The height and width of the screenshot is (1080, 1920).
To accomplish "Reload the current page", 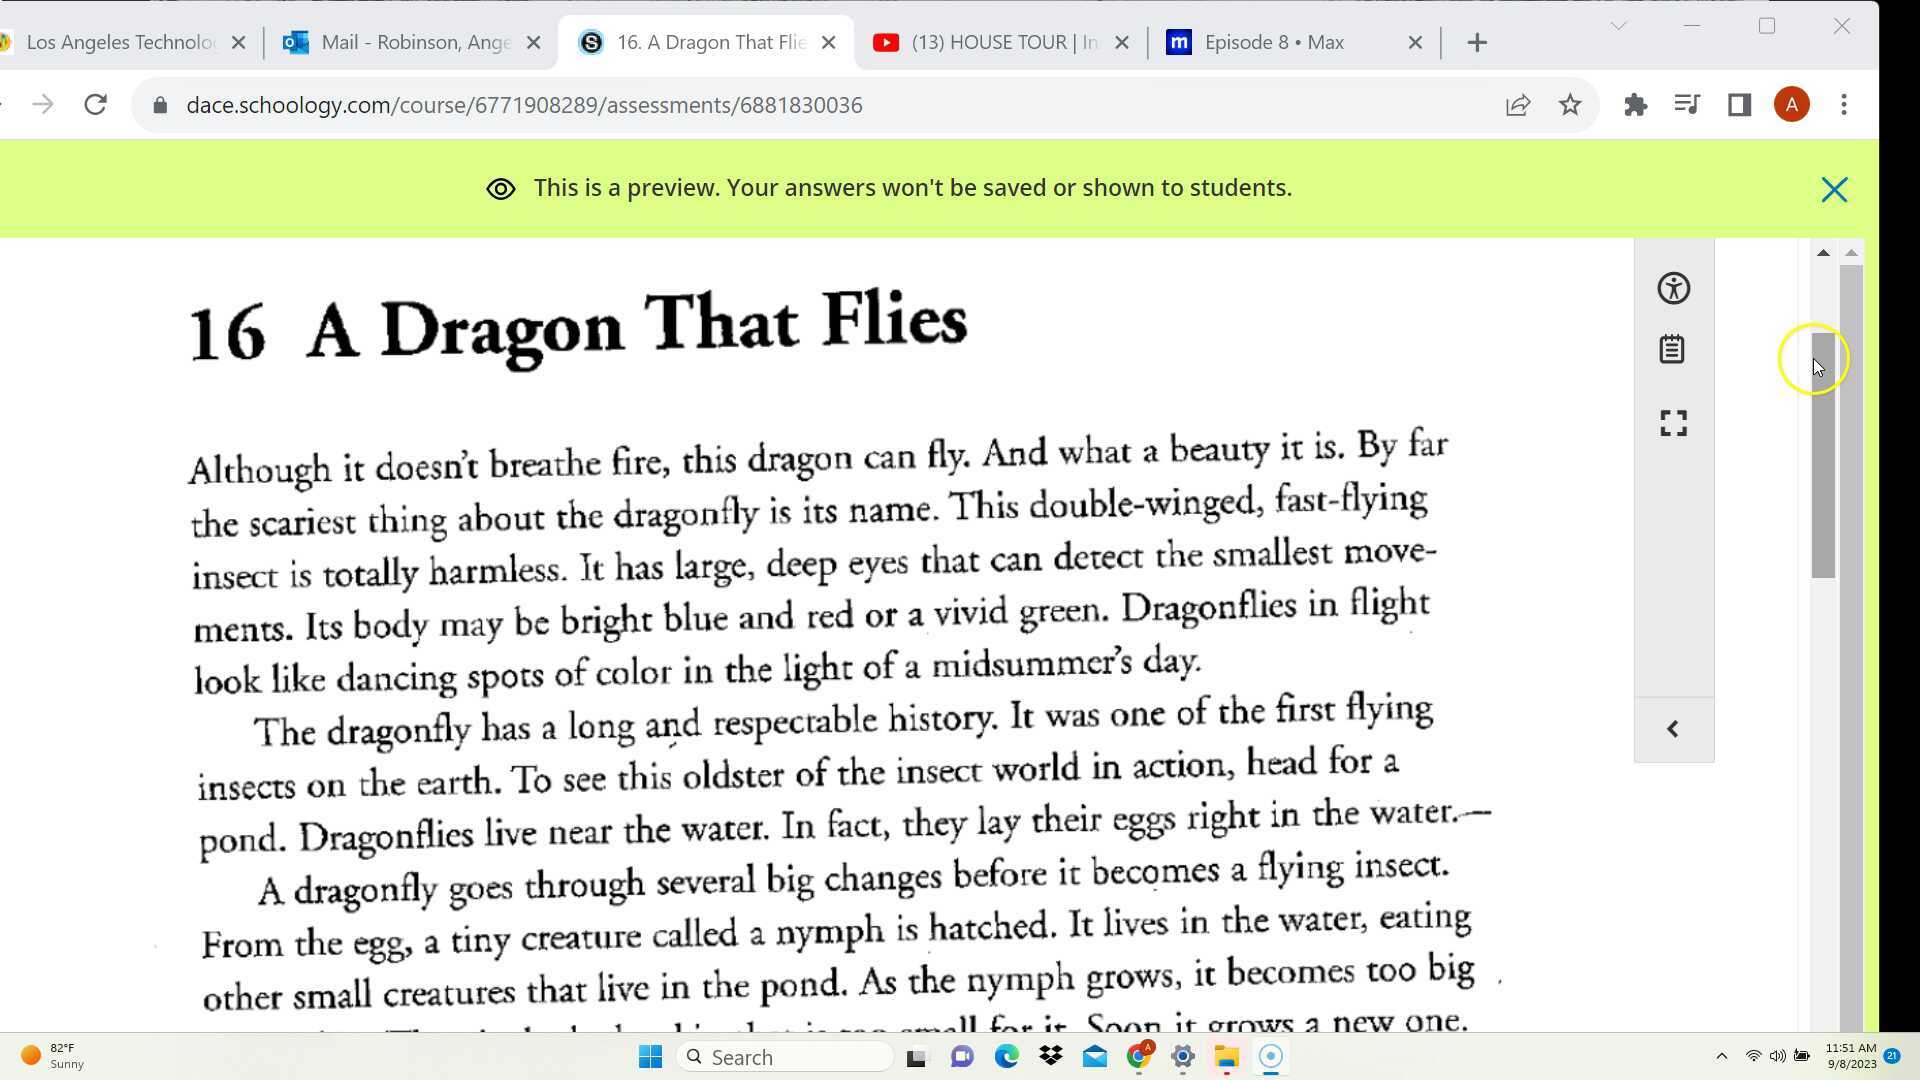I will pyautogui.click(x=95, y=104).
